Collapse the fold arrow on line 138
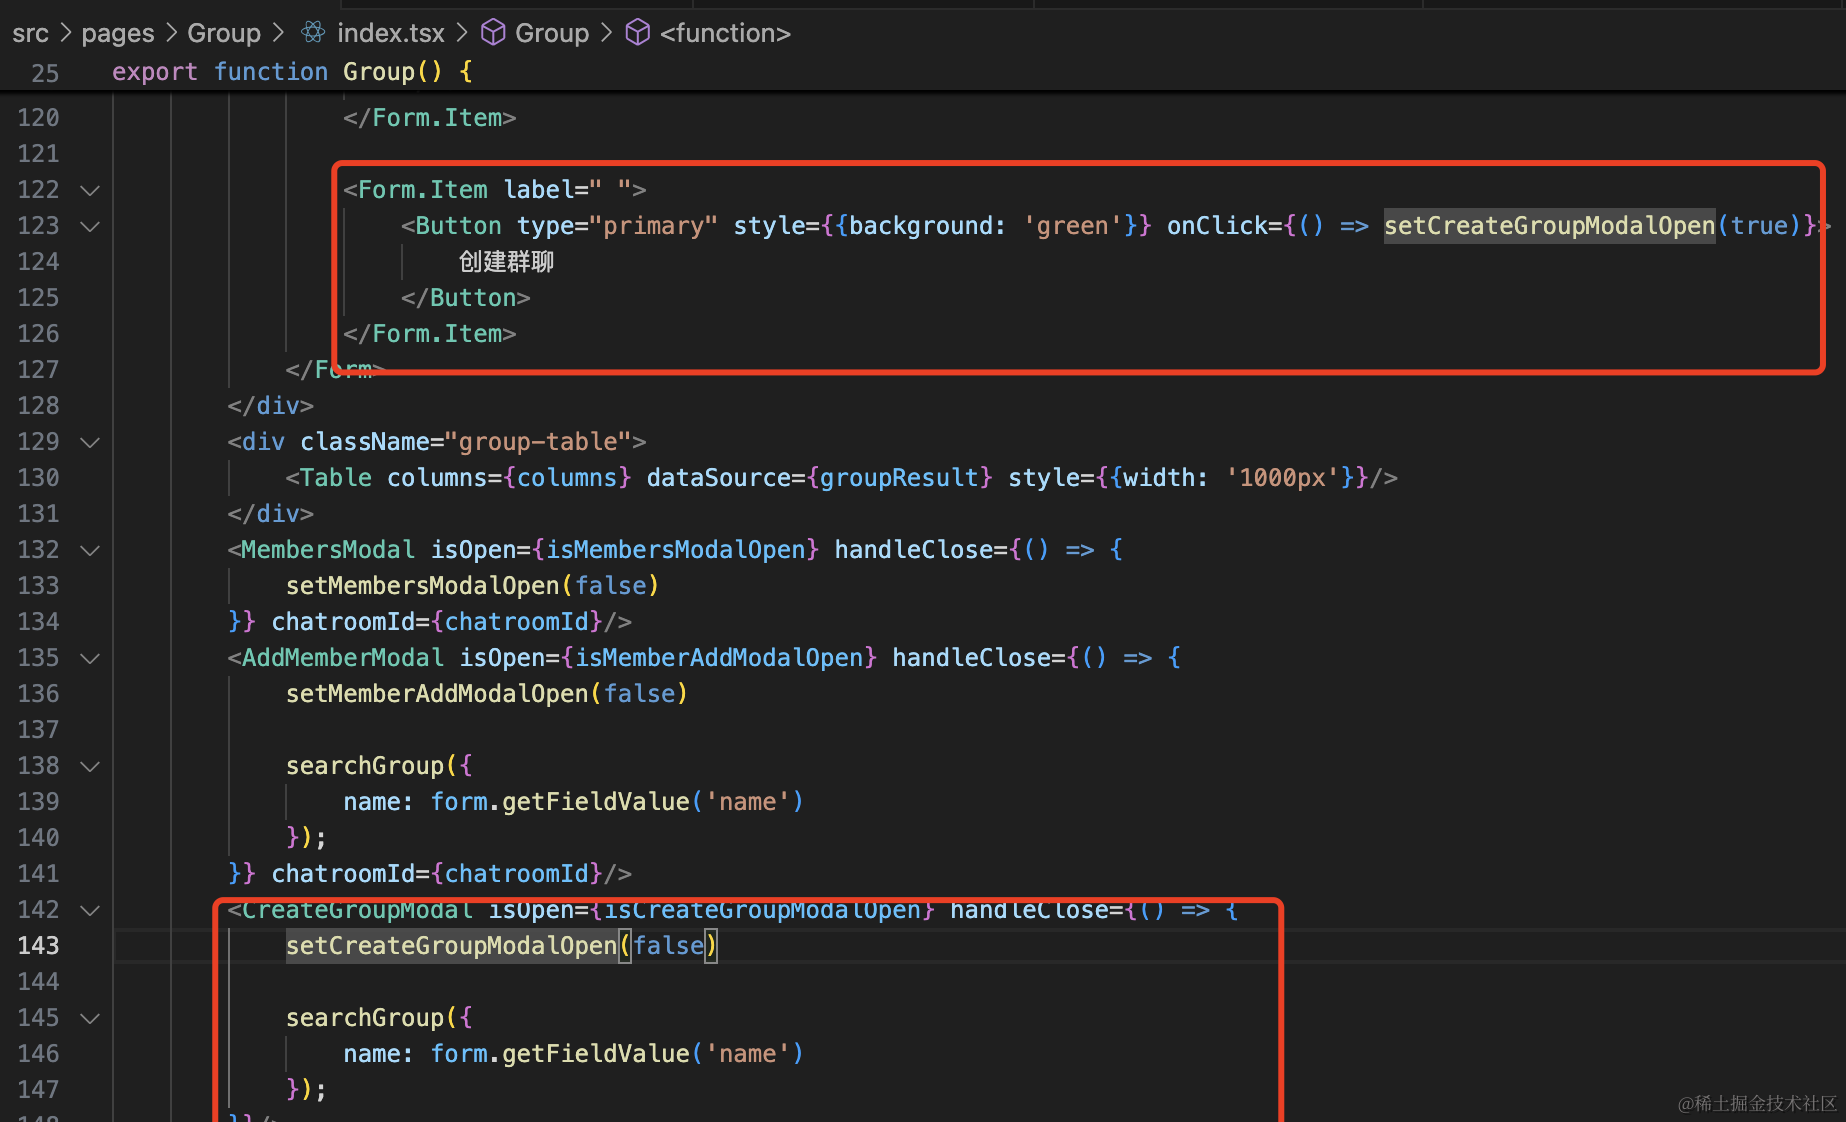1846x1122 pixels. tap(90, 766)
